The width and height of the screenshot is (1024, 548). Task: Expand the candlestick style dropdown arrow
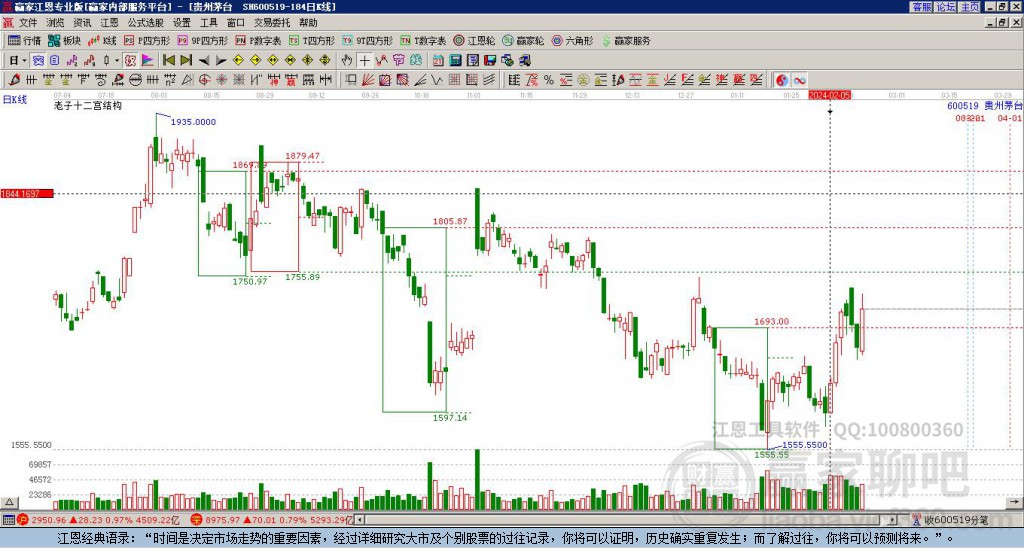117,60
